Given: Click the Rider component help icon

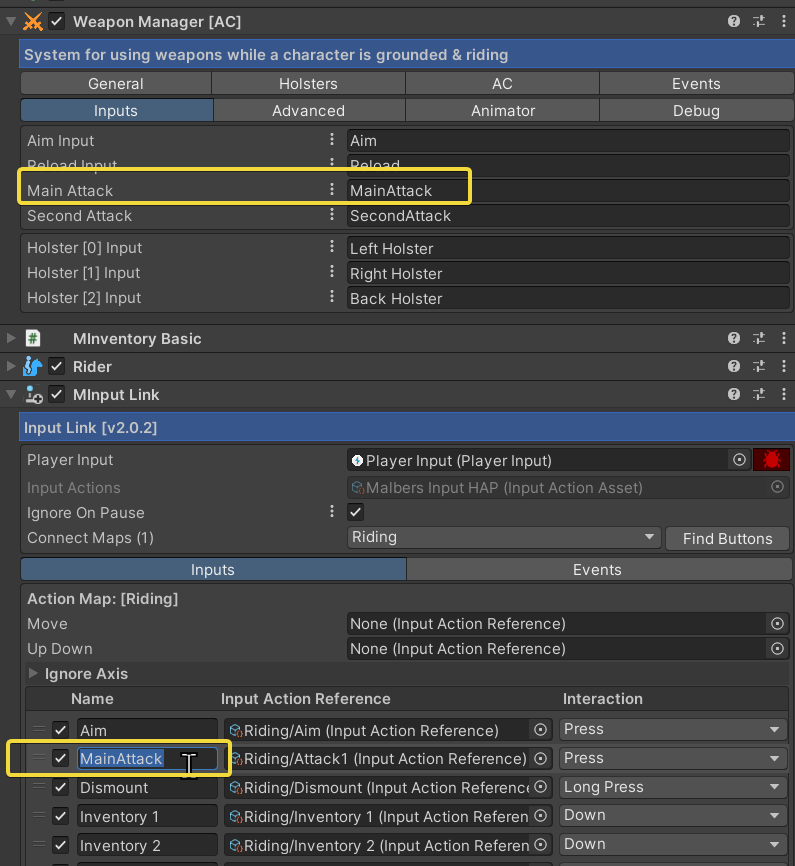Looking at the screenshot, I should tap(734, 367).
